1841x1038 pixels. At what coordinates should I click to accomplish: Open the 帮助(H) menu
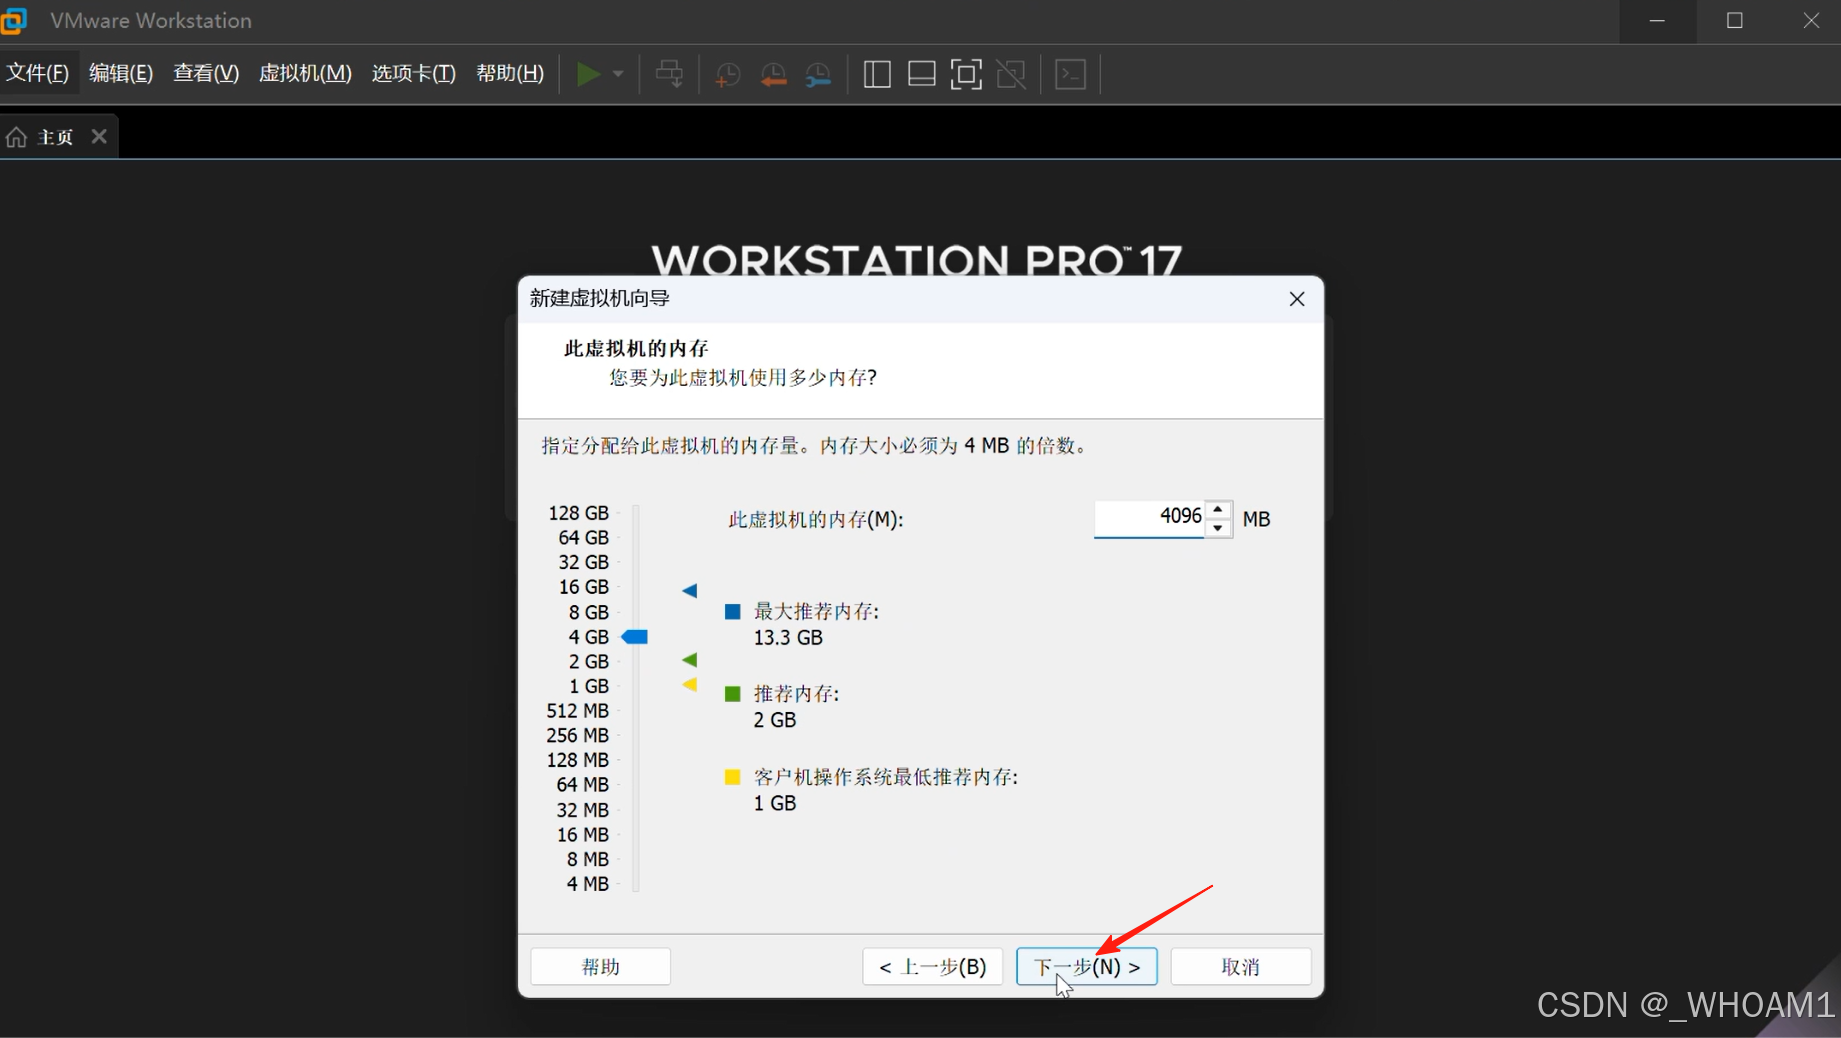click(510, 74)
